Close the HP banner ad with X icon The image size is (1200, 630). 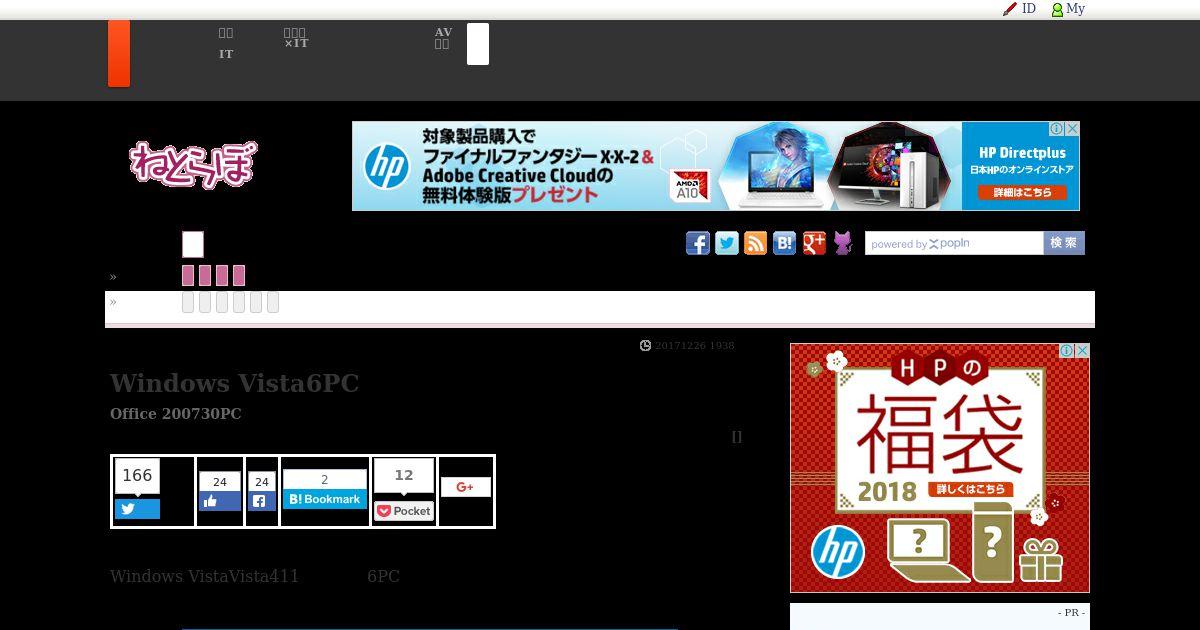coord(1072,129)
